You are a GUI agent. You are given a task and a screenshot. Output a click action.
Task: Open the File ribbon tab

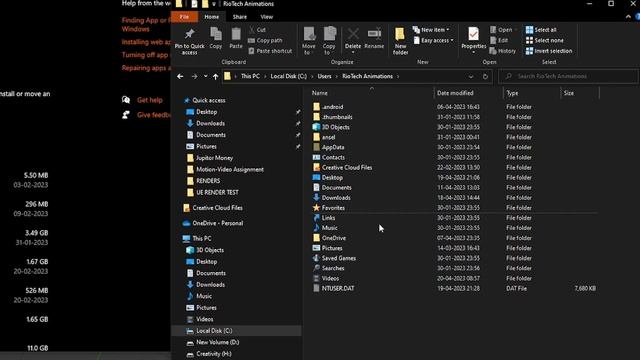pos(184,17)
